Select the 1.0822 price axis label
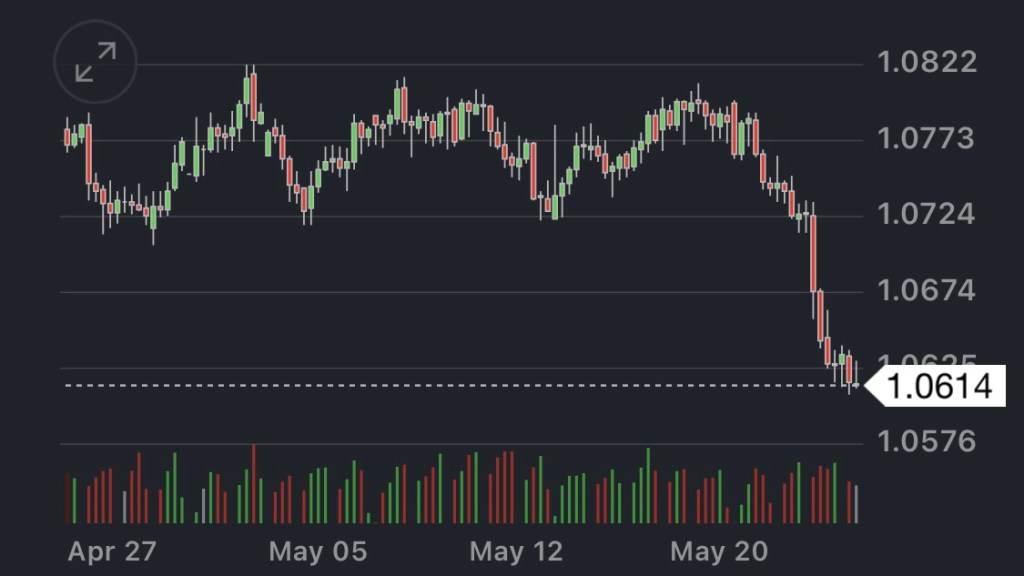 pos(926,62)
